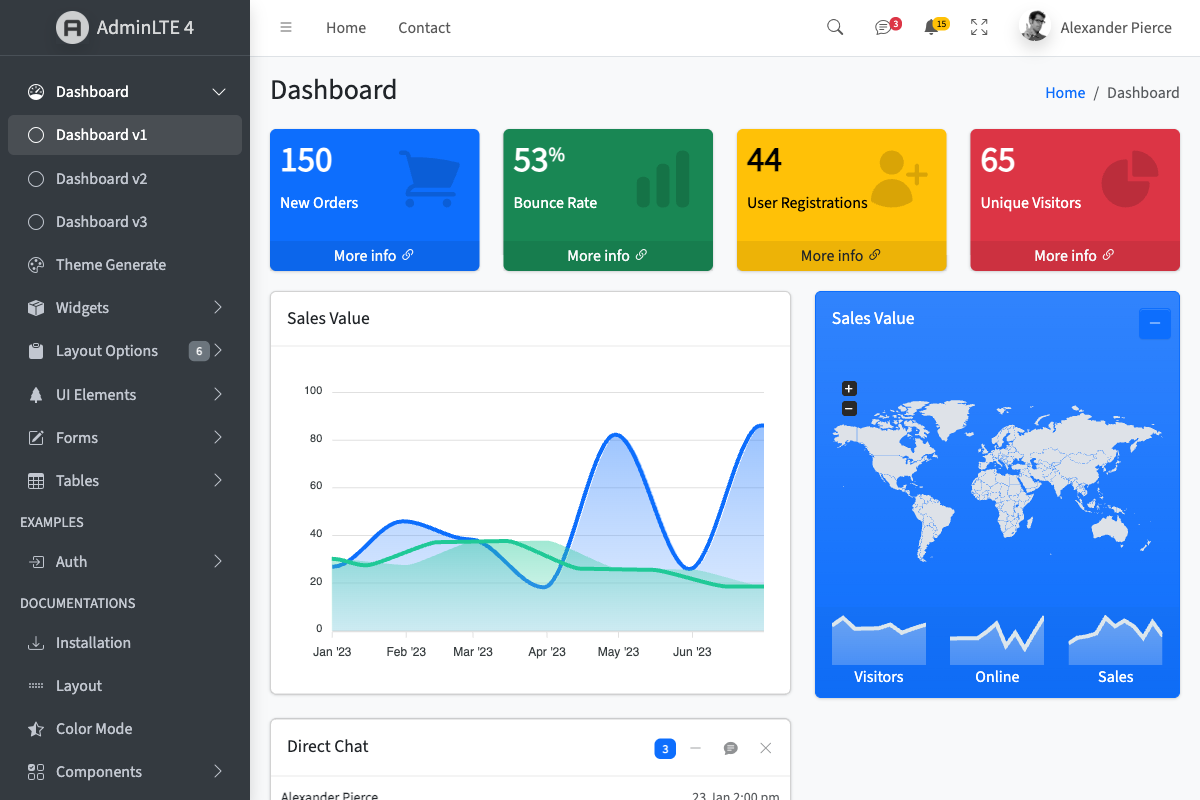Toggle the sidebar with the hamburger icon
Image resolution: width=1200 pixels, height=800 pixels.
tap(286, 27)
